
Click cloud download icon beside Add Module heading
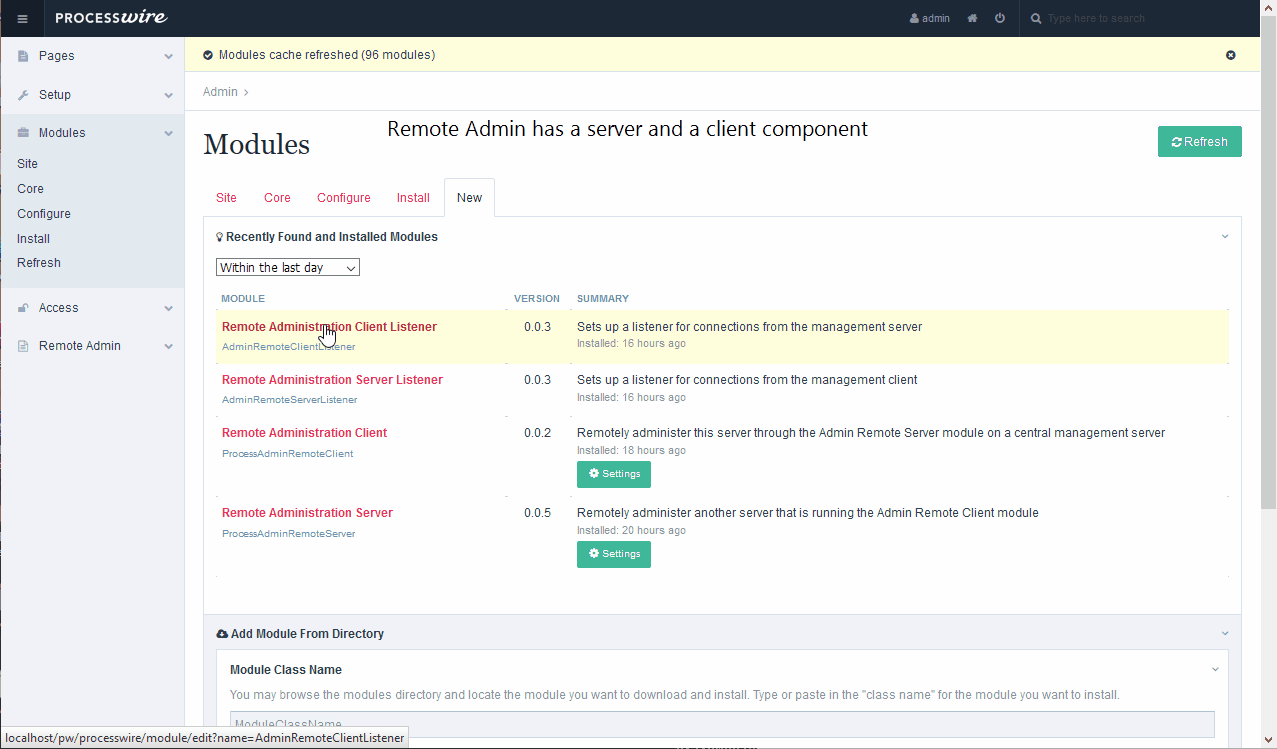click(222, 634)
